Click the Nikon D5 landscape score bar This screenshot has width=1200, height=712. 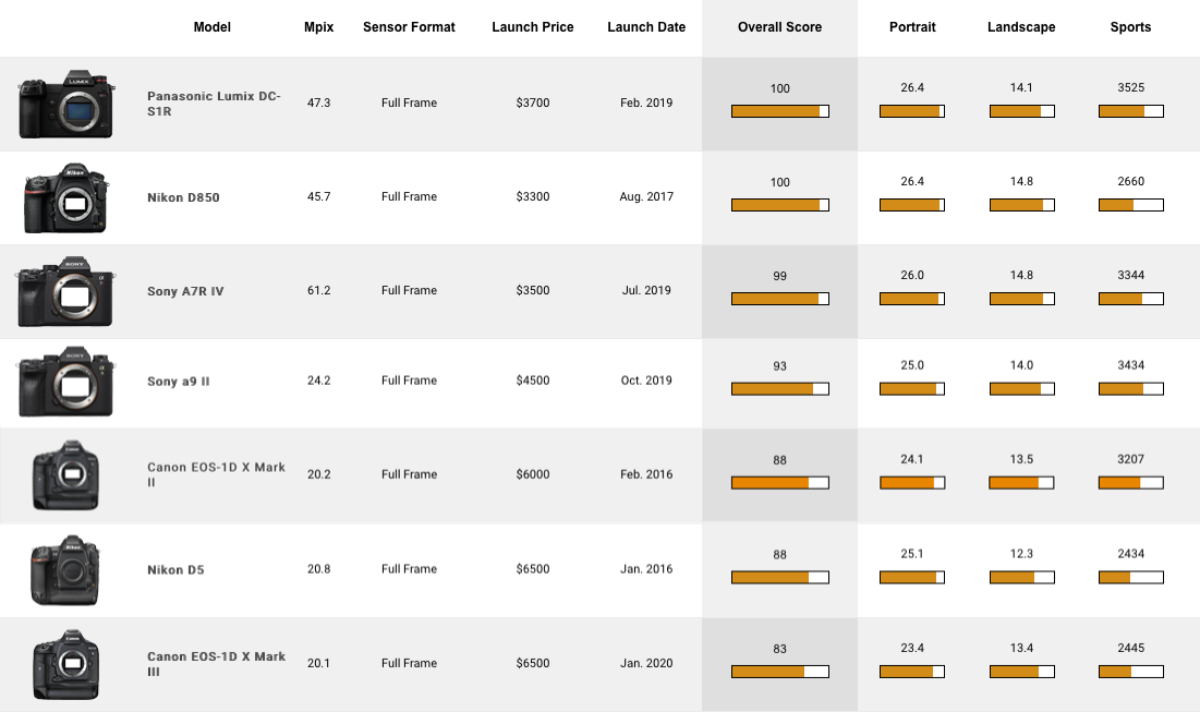point(1022,577)
